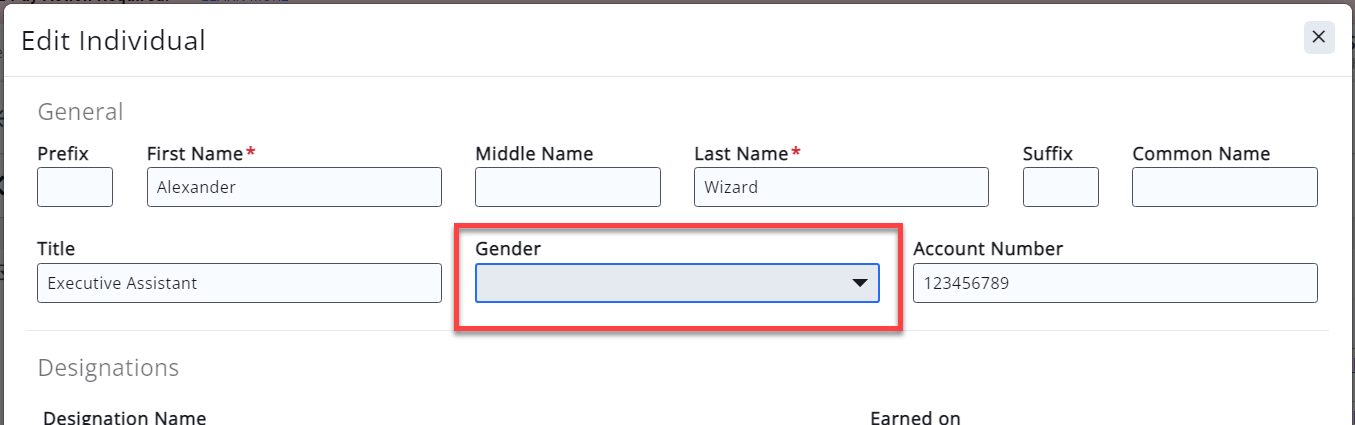
Task: Click the Earned on column header
Action: [915, 417]
